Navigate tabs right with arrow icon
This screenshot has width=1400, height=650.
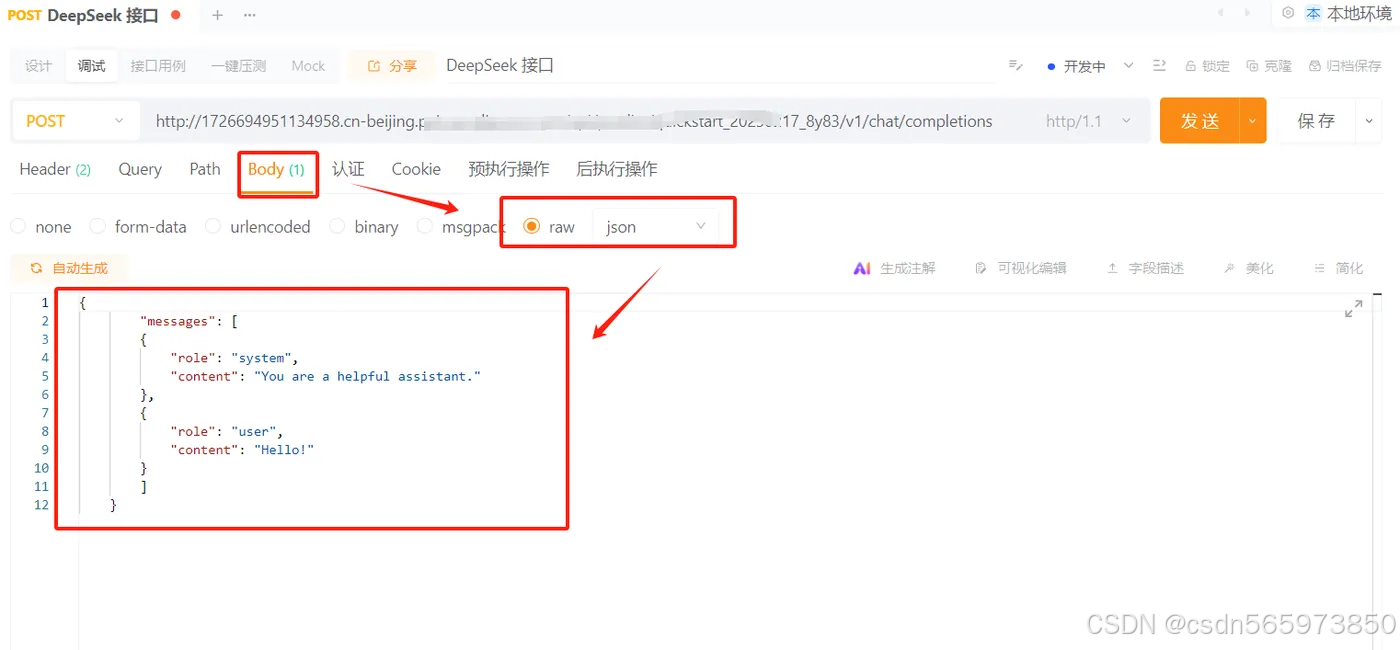pyautogui.click(x=1247, y=13)
